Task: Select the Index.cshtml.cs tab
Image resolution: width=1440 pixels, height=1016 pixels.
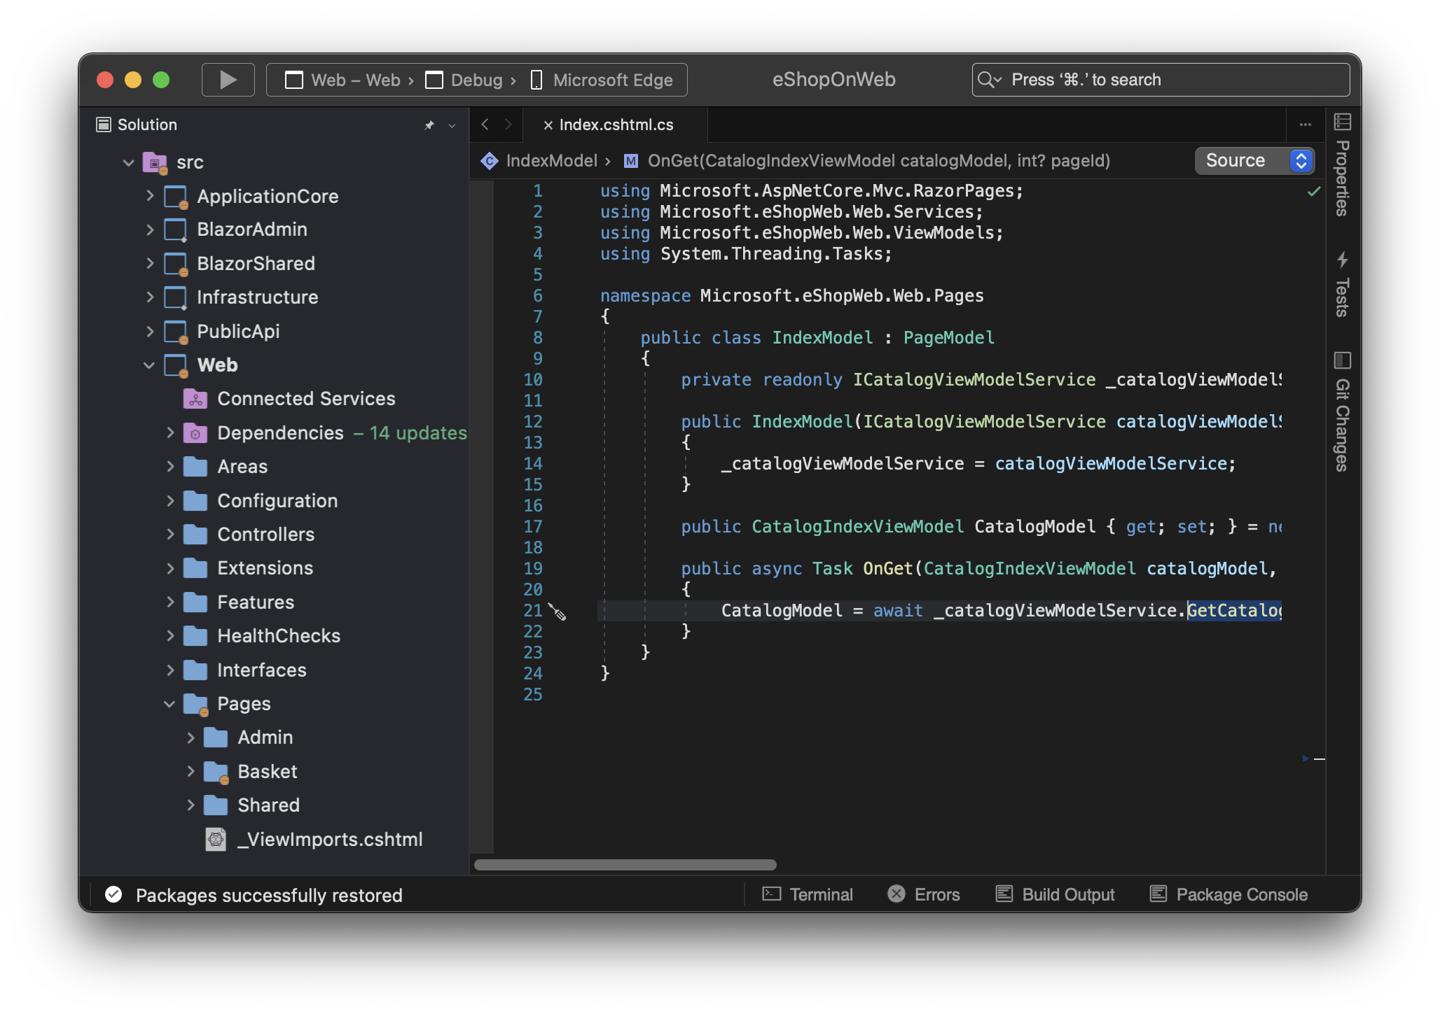Action: tap(614, 125)
